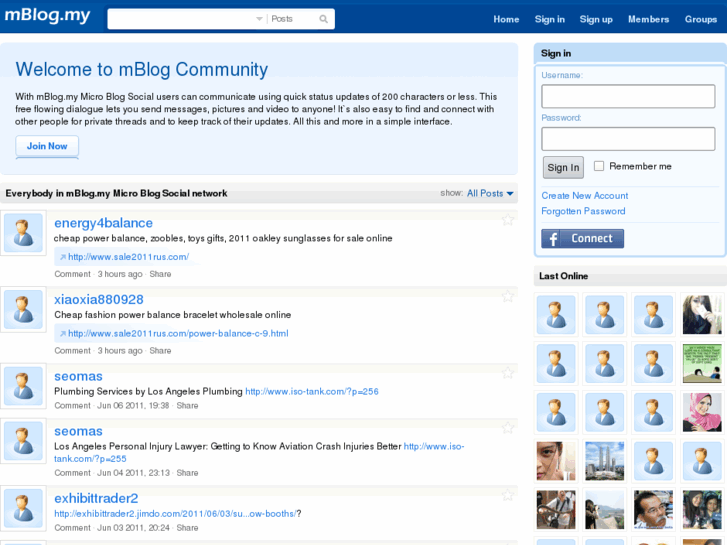
Task: Open the Sign up menu item
Action: click(x=596, y=19)
